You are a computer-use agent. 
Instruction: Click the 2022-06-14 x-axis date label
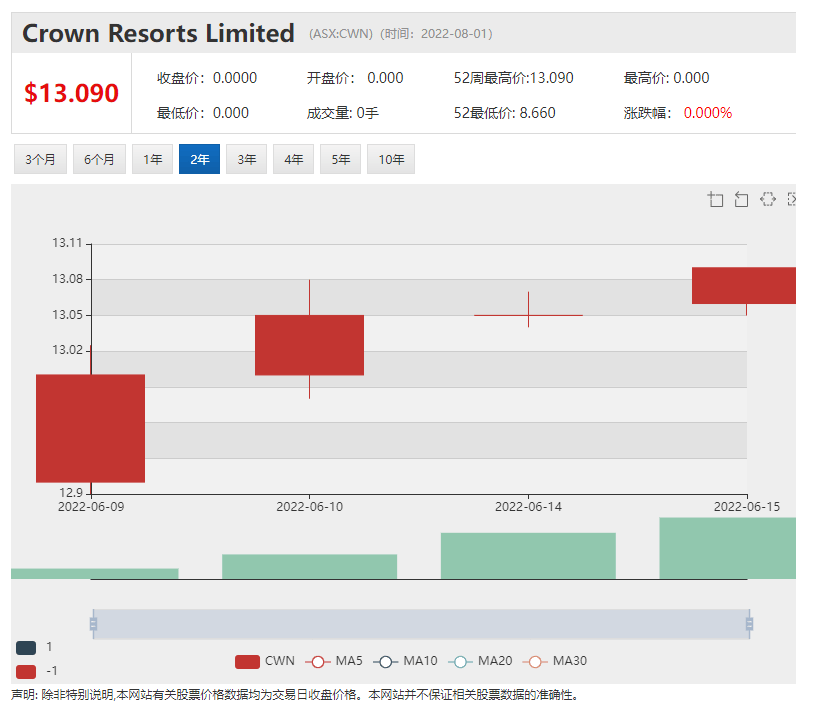click(528, 507)
